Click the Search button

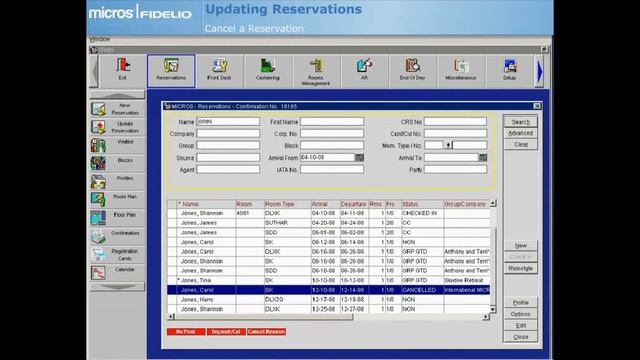click(521, 122)
